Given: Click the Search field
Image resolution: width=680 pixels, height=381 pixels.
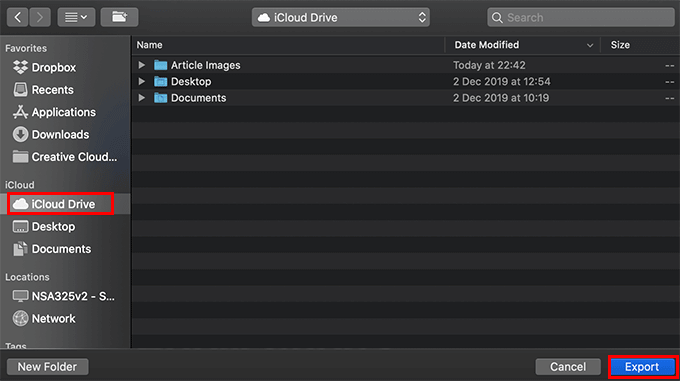Looking at the screenshot, I should pos(581,17).
